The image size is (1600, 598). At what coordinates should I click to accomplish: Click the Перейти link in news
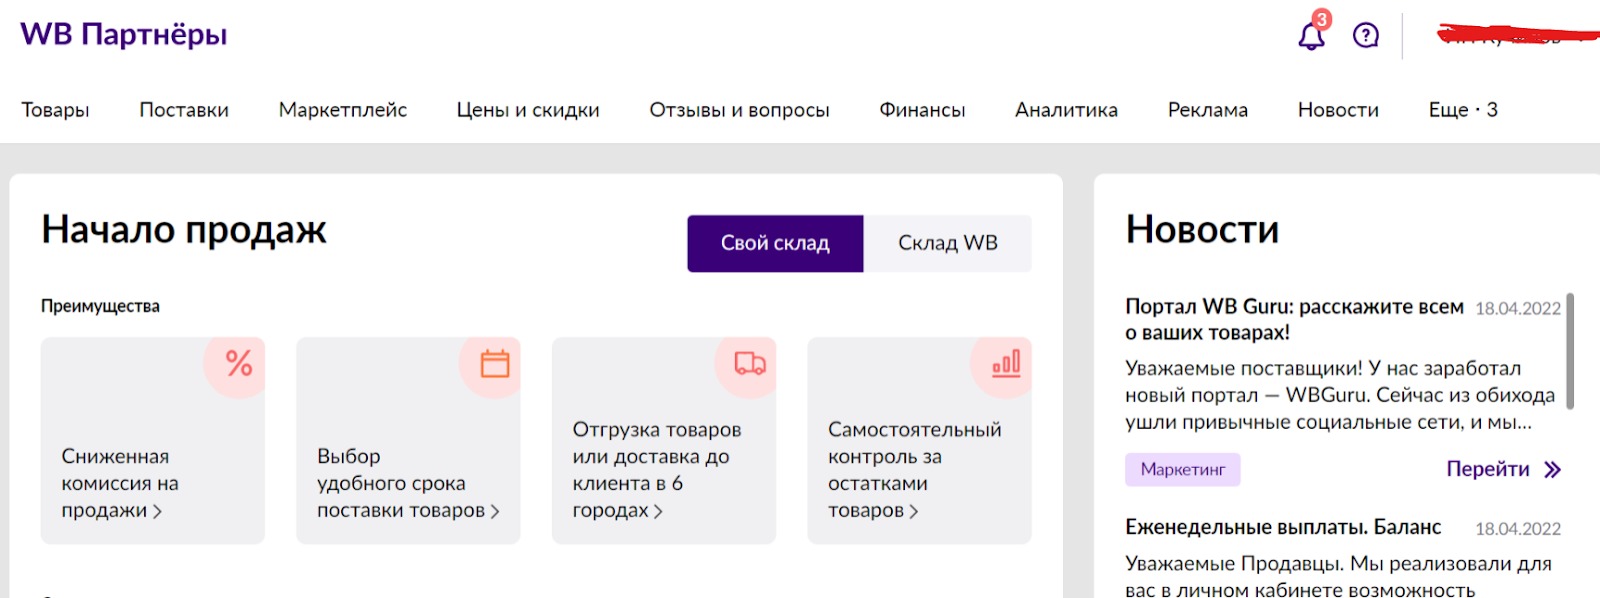[1488, 469]
